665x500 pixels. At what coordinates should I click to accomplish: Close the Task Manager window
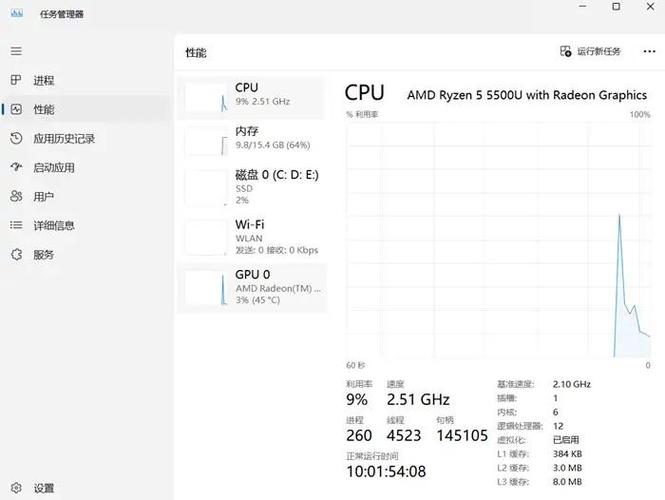650,6
